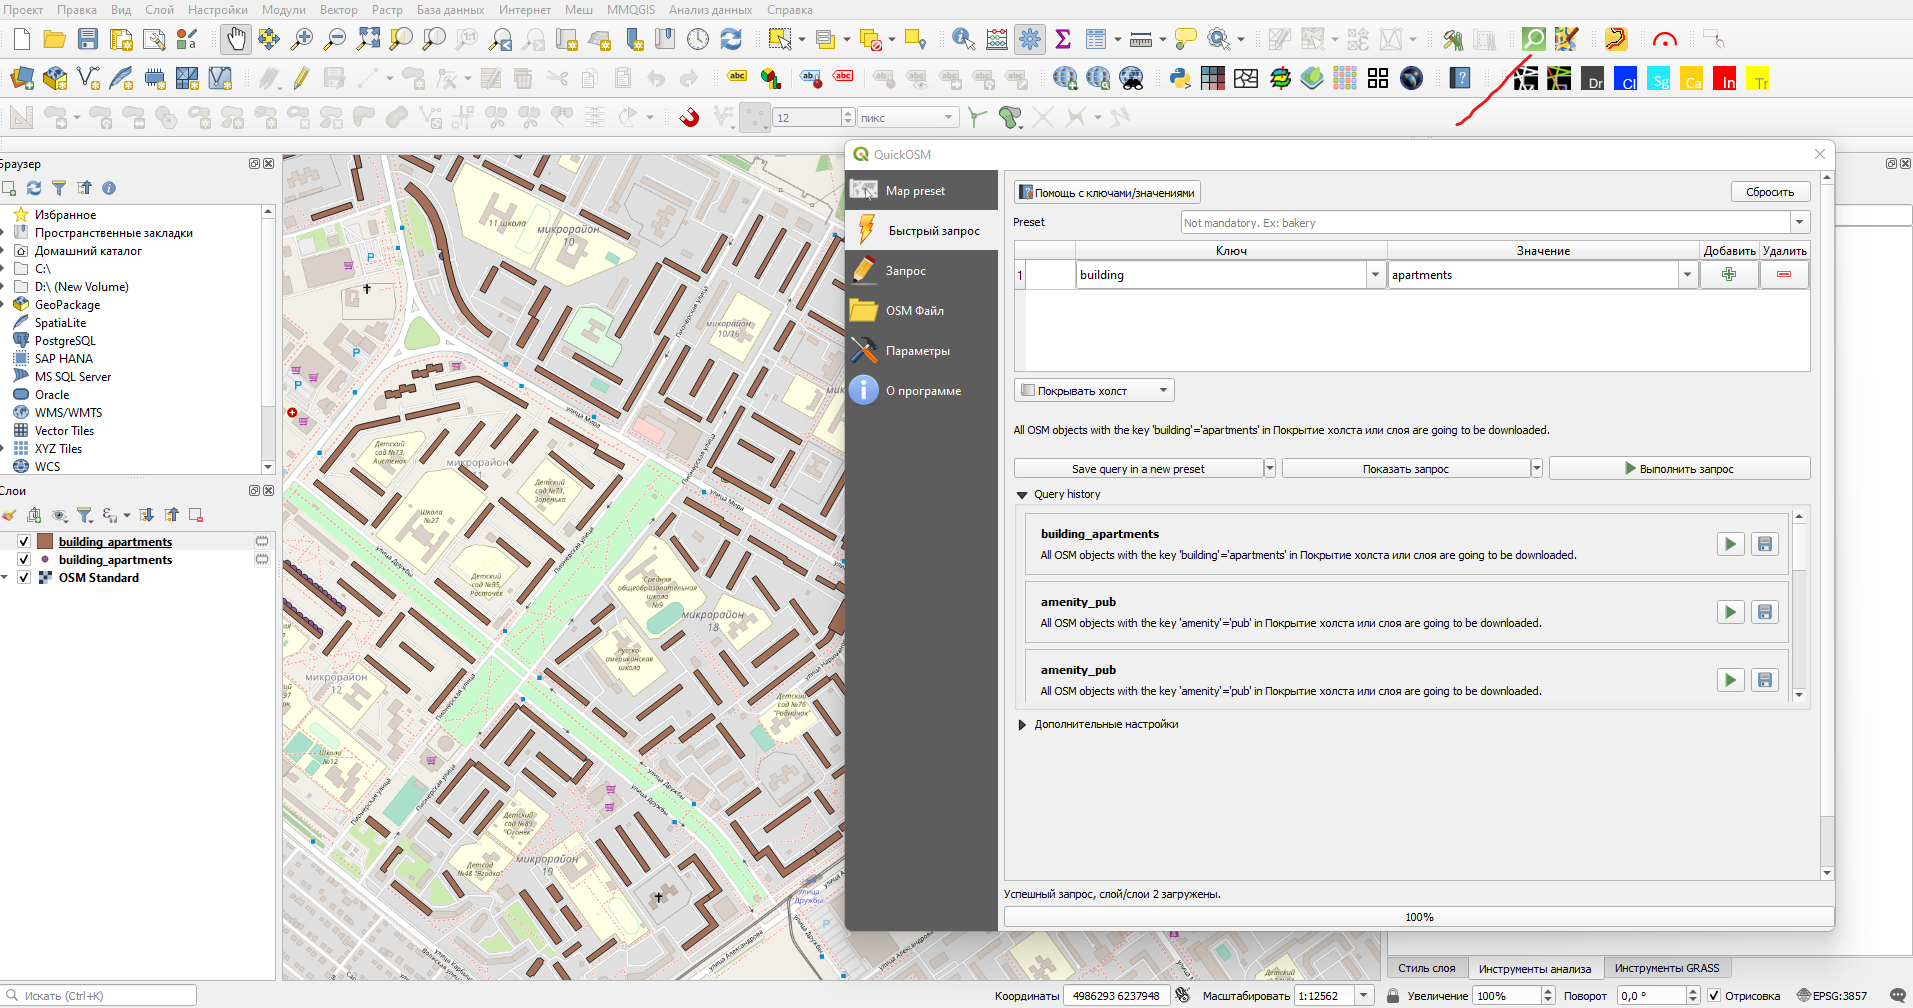This screenshot has height=1008, width=1913.
Task: Open the Вектор menu
Action: [338, 10]
